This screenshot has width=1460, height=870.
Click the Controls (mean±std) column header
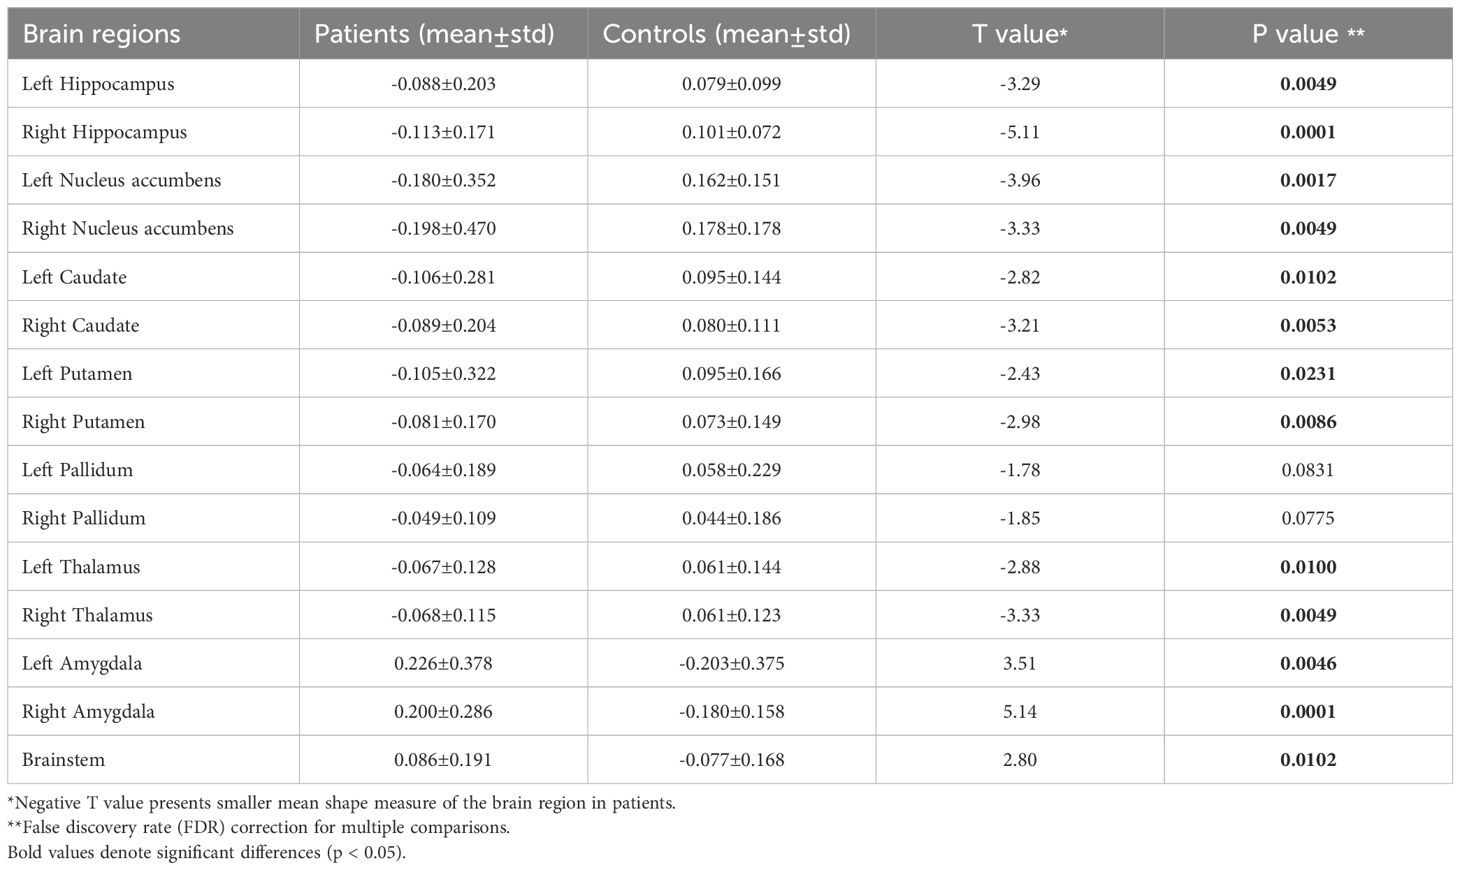point(731,34)
